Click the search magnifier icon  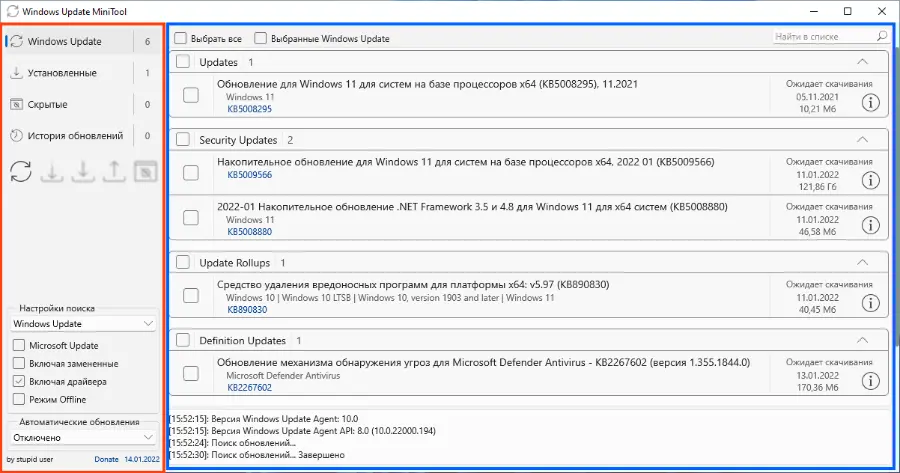(x=881, y=37)
